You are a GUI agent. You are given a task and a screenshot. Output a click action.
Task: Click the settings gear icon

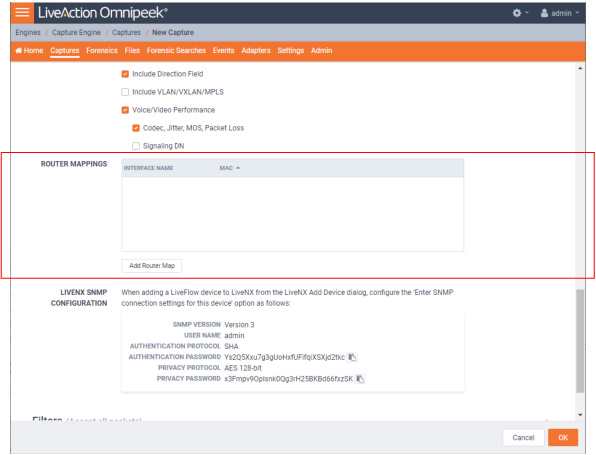517,13
